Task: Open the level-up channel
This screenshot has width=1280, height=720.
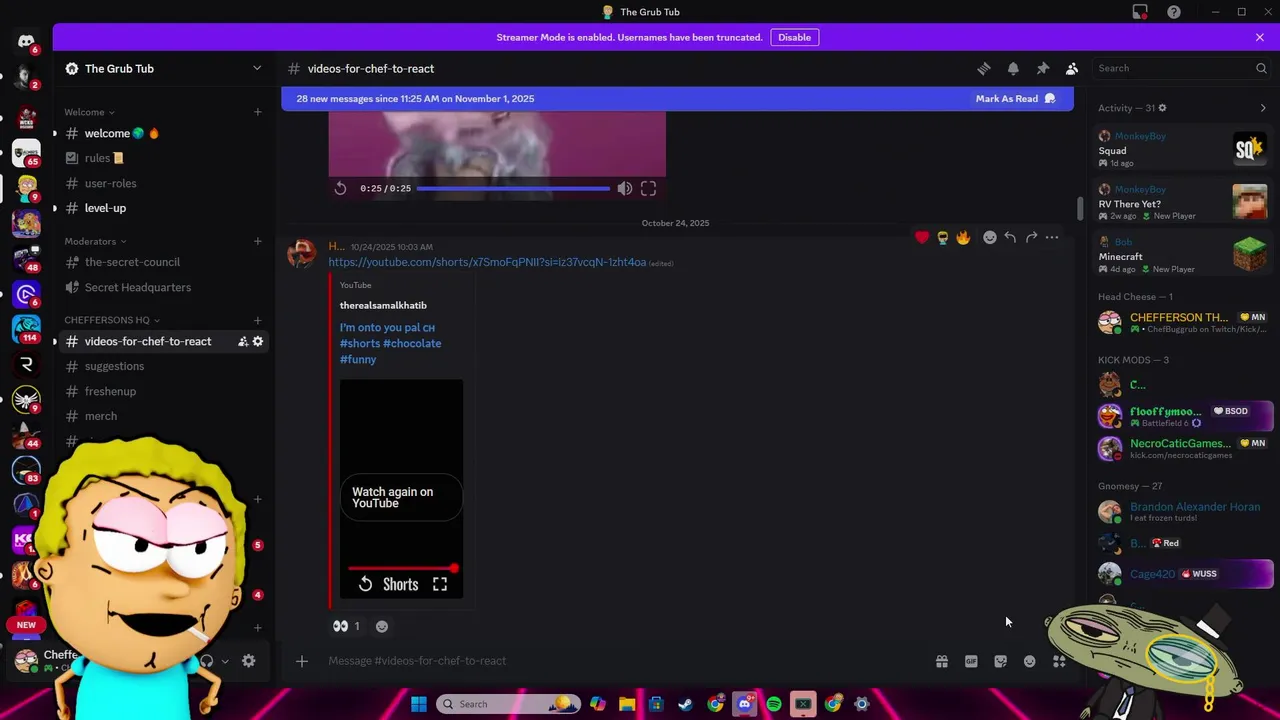Action: tap(163, 208)
